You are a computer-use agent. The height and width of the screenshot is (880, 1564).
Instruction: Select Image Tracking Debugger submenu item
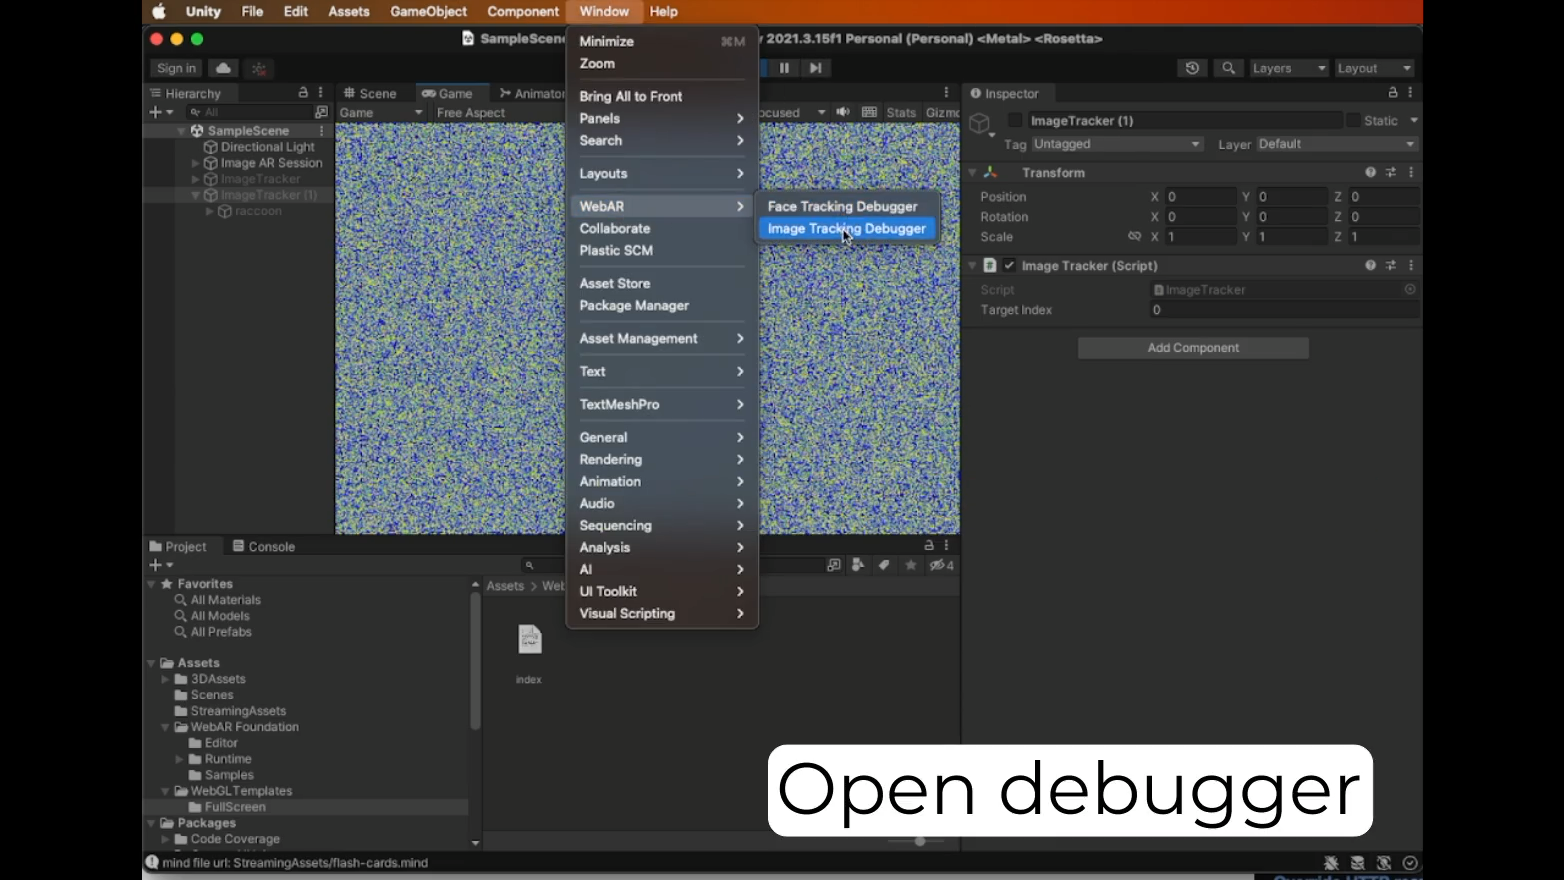point(846,229)
